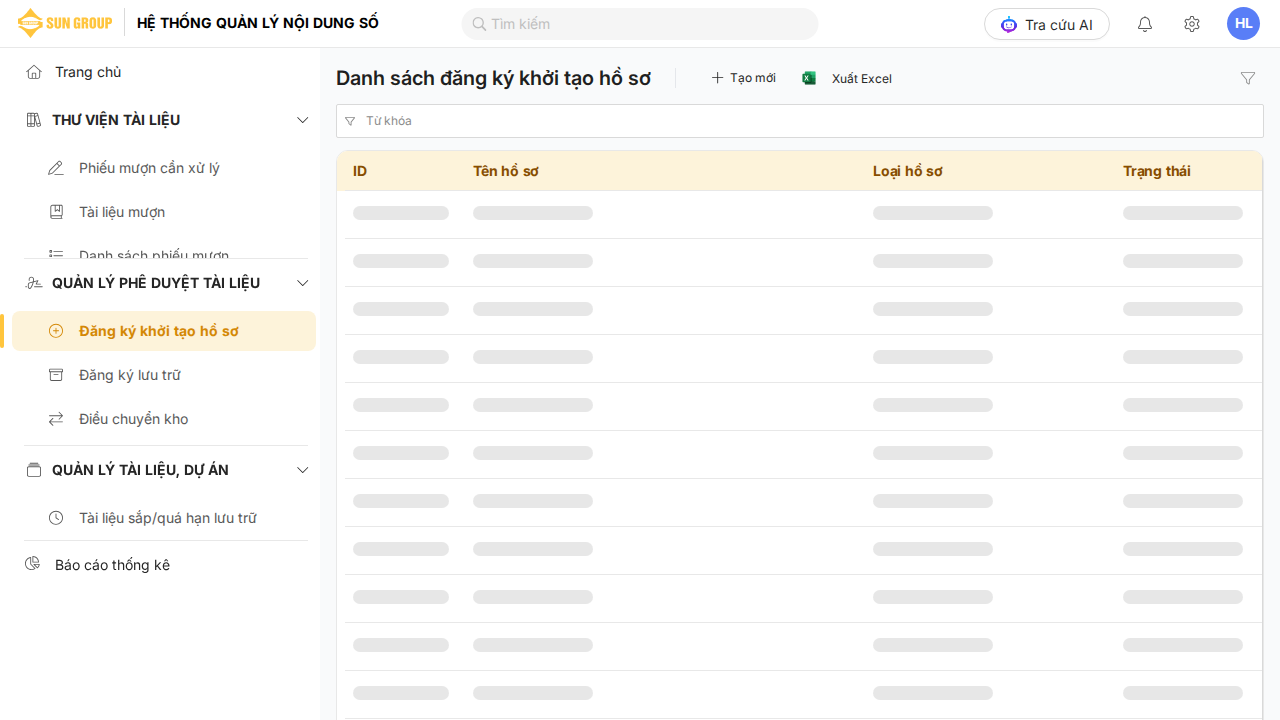Collapse the QUẢN LÝ TÀI LIỆU, DỰ ÁN section
Viewport: 1280px width, 720px height.
[303, 470]
